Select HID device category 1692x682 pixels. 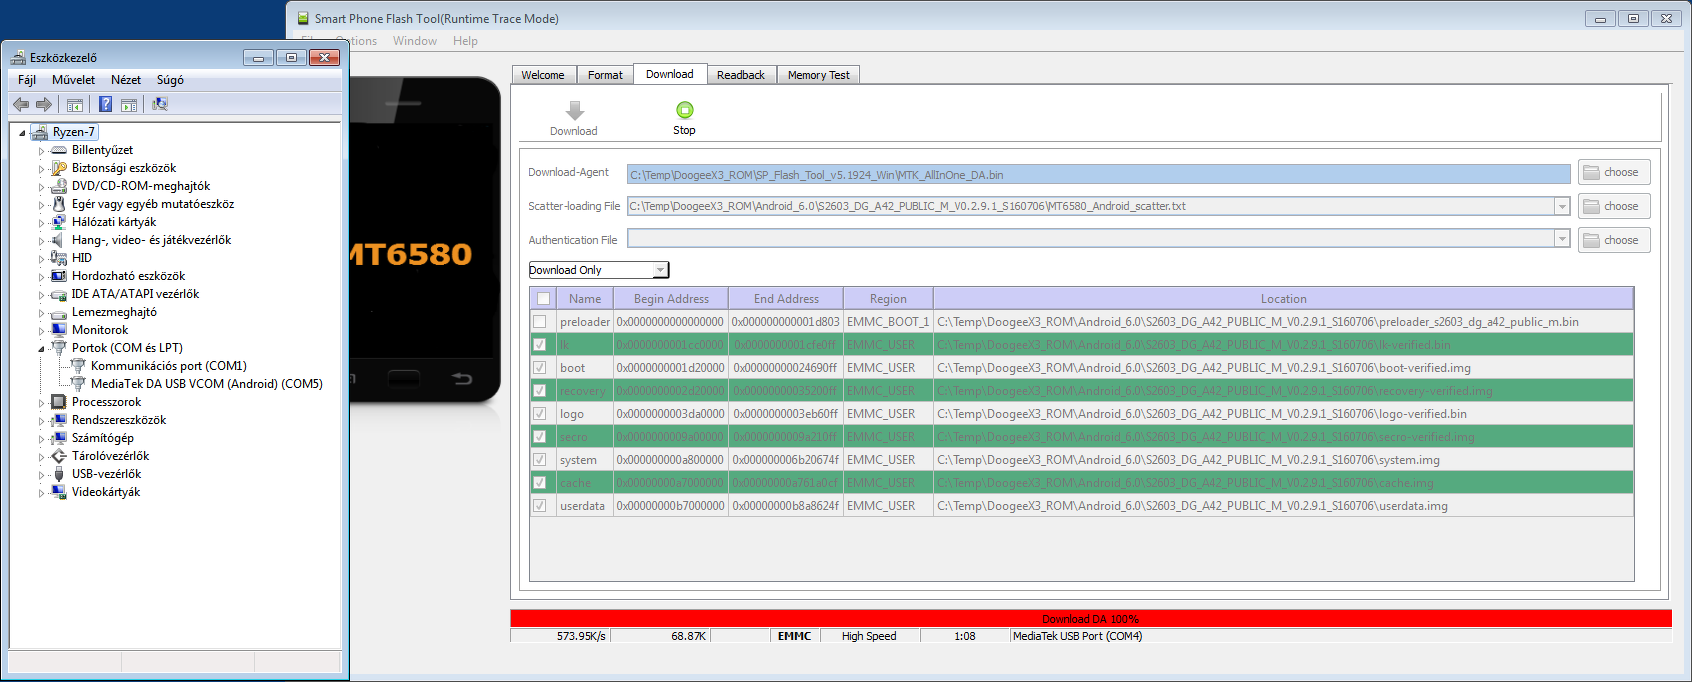[x=82, y=258]
